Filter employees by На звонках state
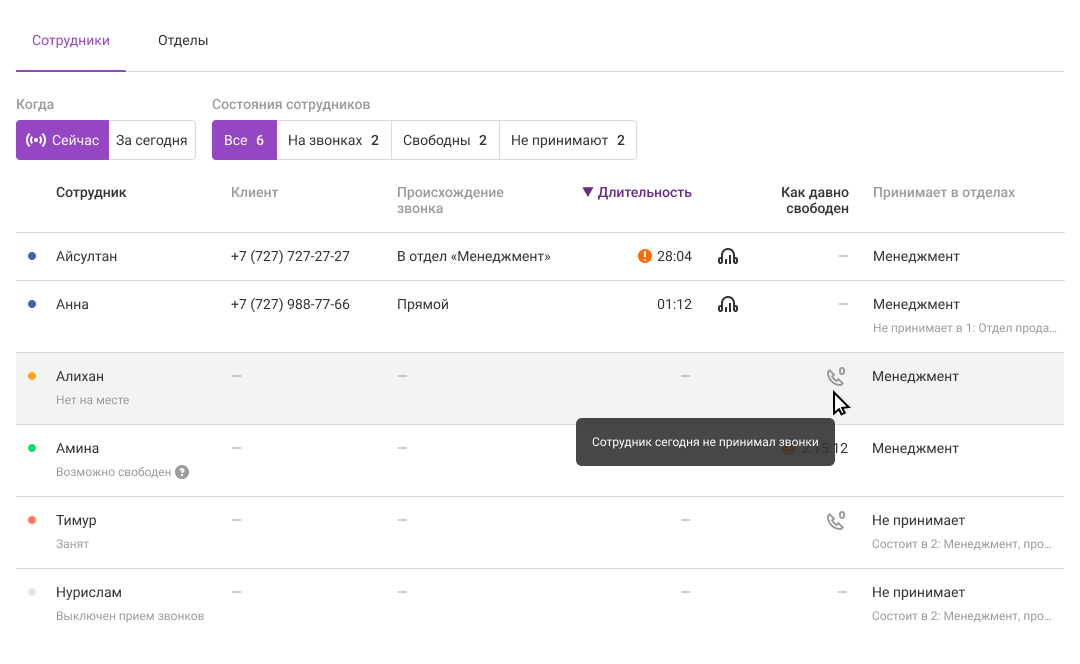Screen dimensions: 1080x664 [x=333, y=141]
